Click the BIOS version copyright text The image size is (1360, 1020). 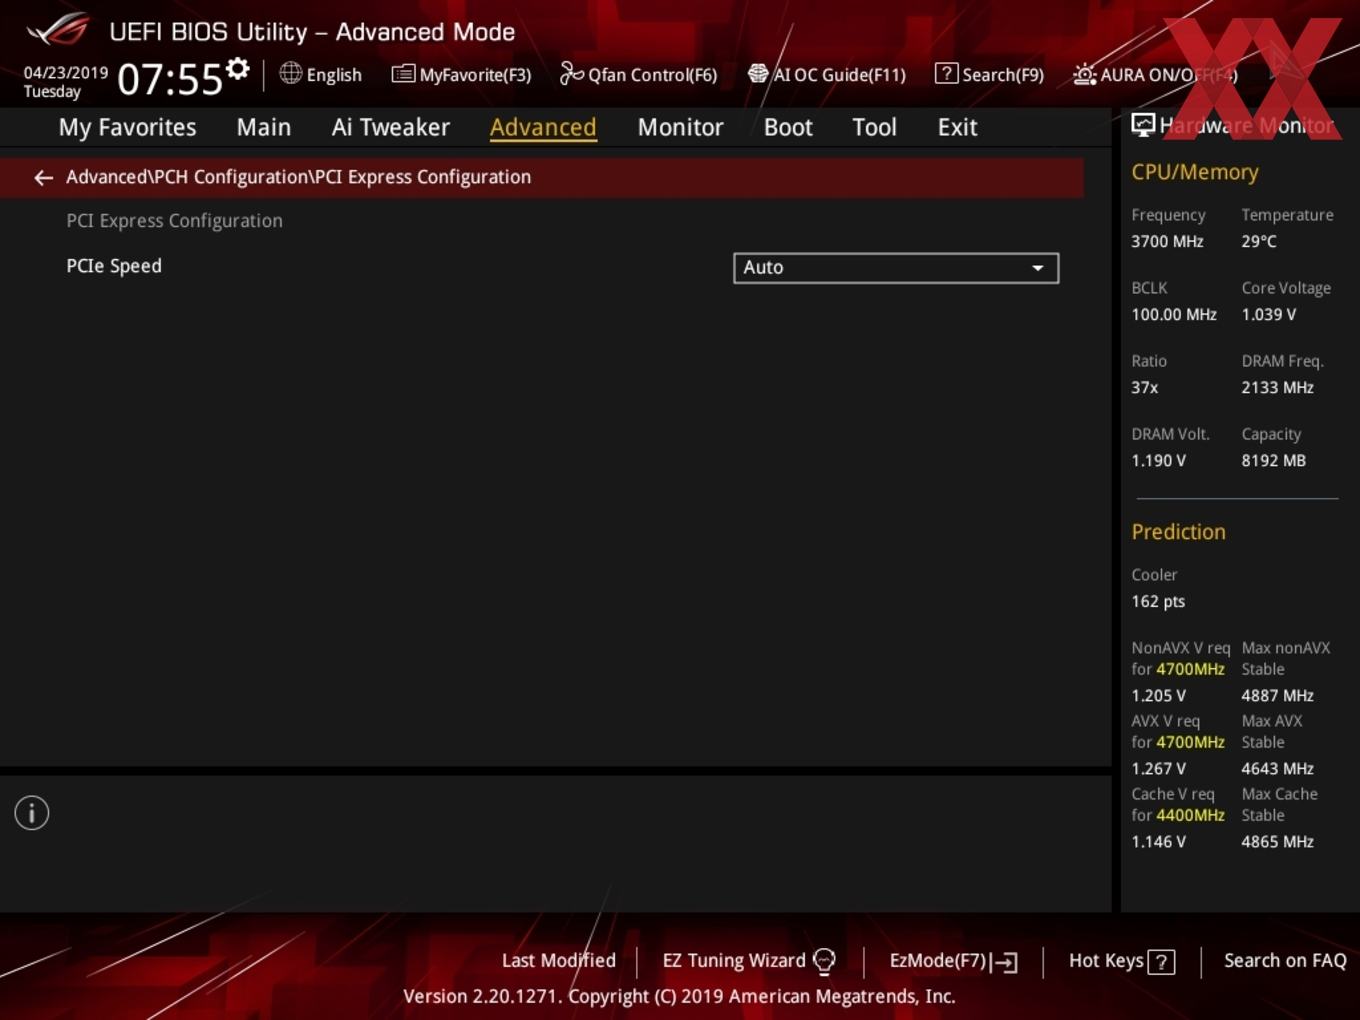click(x=679, y=996)
